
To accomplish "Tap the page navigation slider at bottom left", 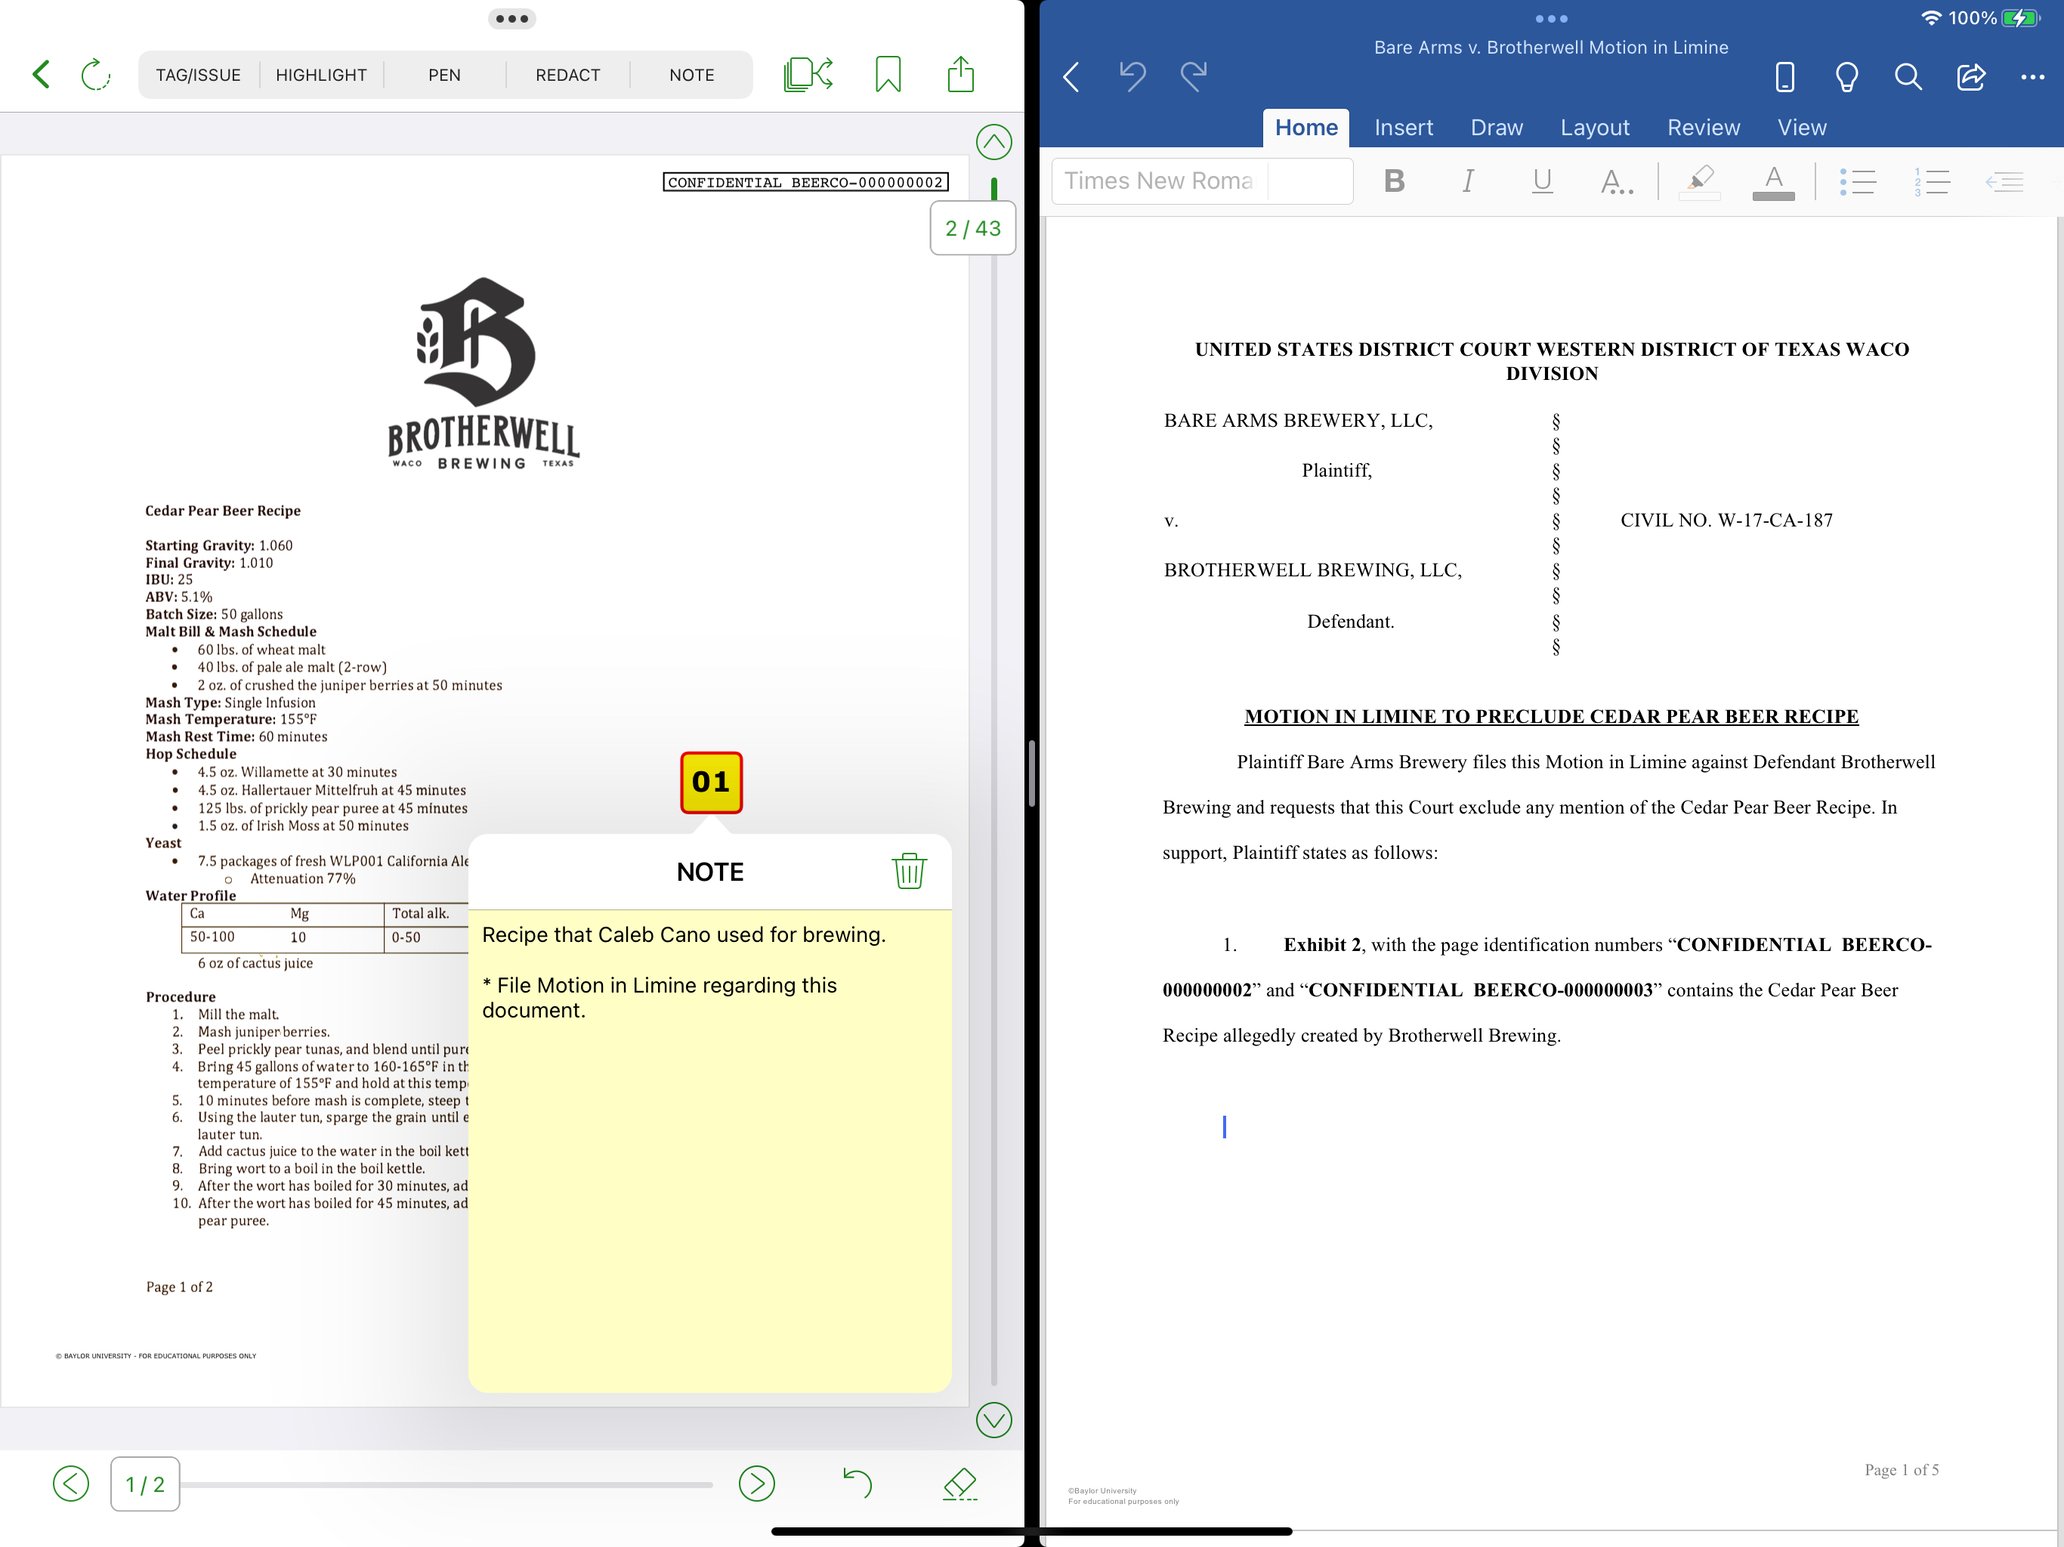I will pos(450,1484).
